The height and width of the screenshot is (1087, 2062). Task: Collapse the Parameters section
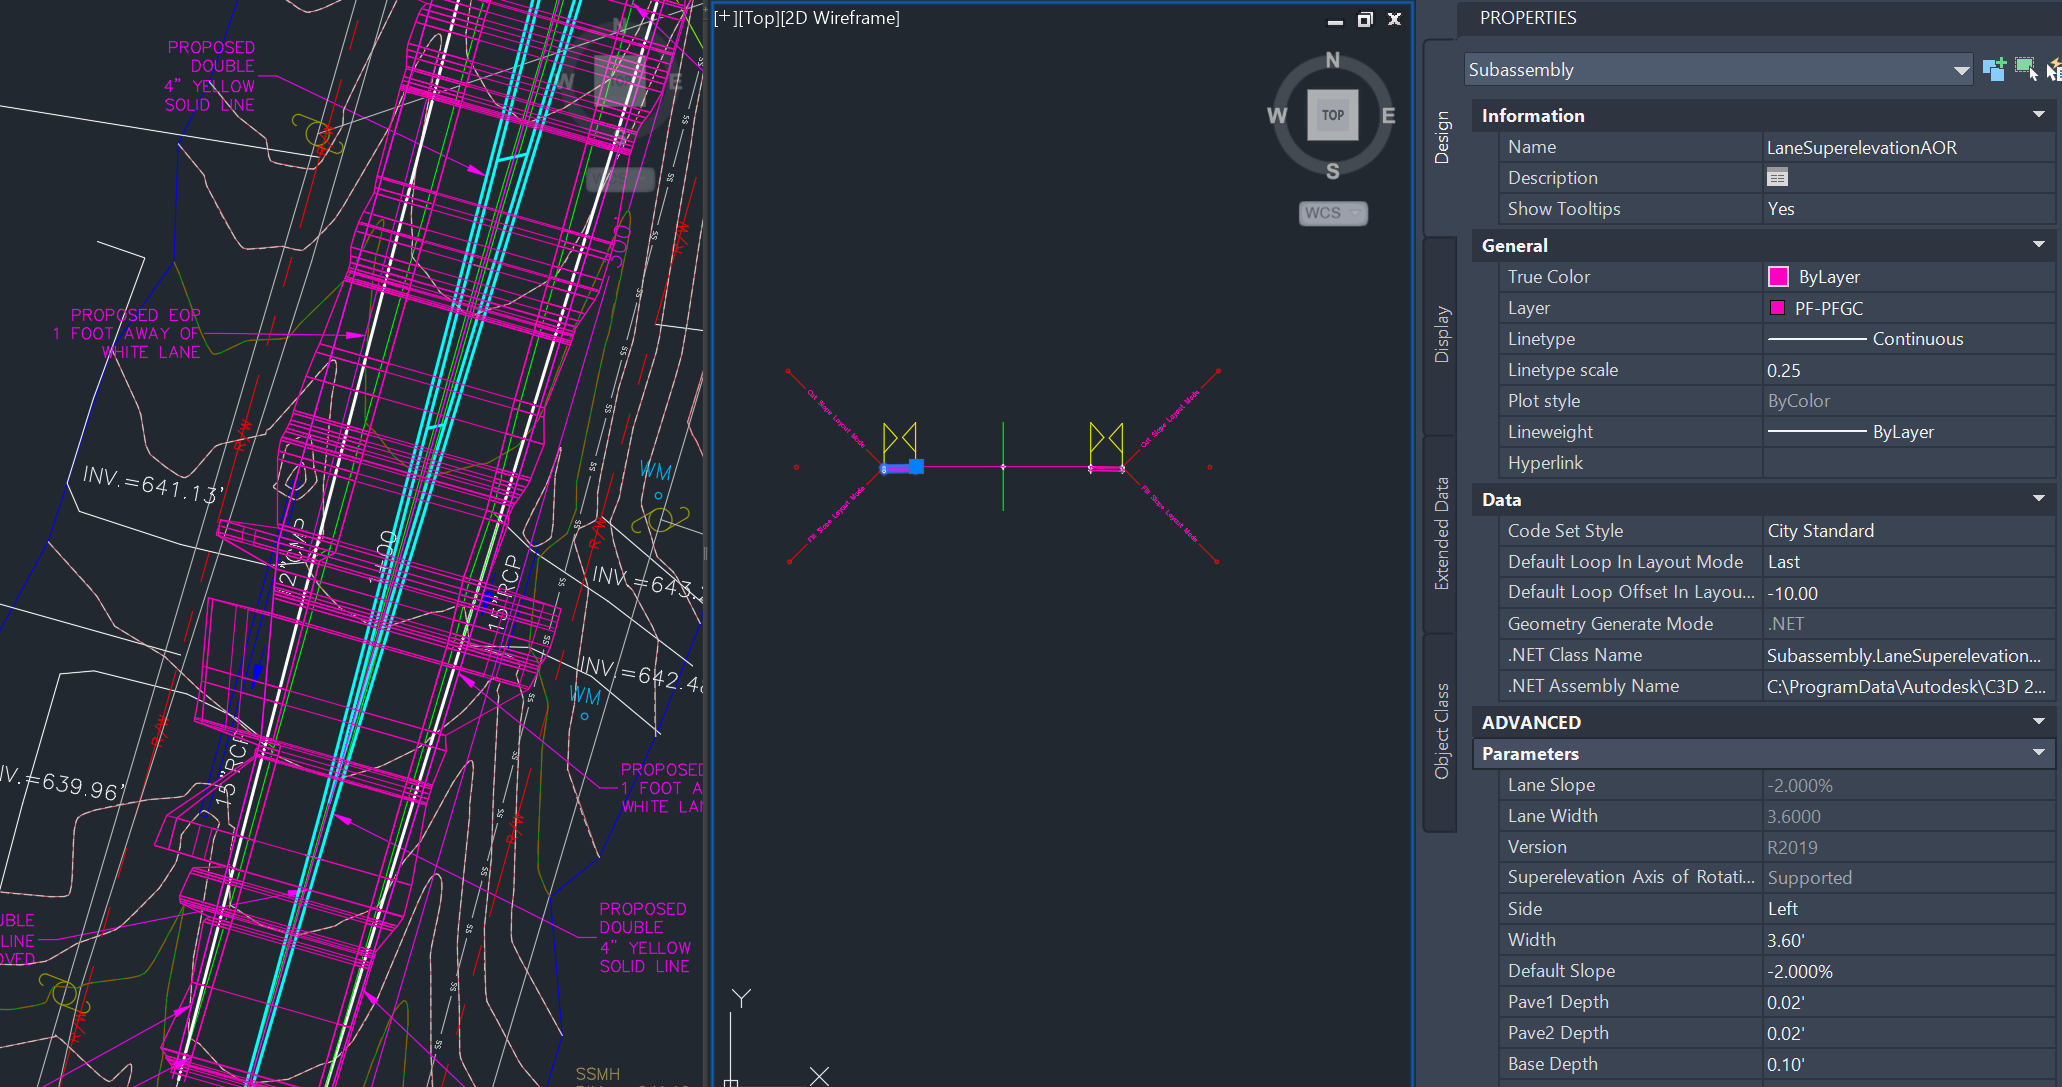tap(2038, 753)
